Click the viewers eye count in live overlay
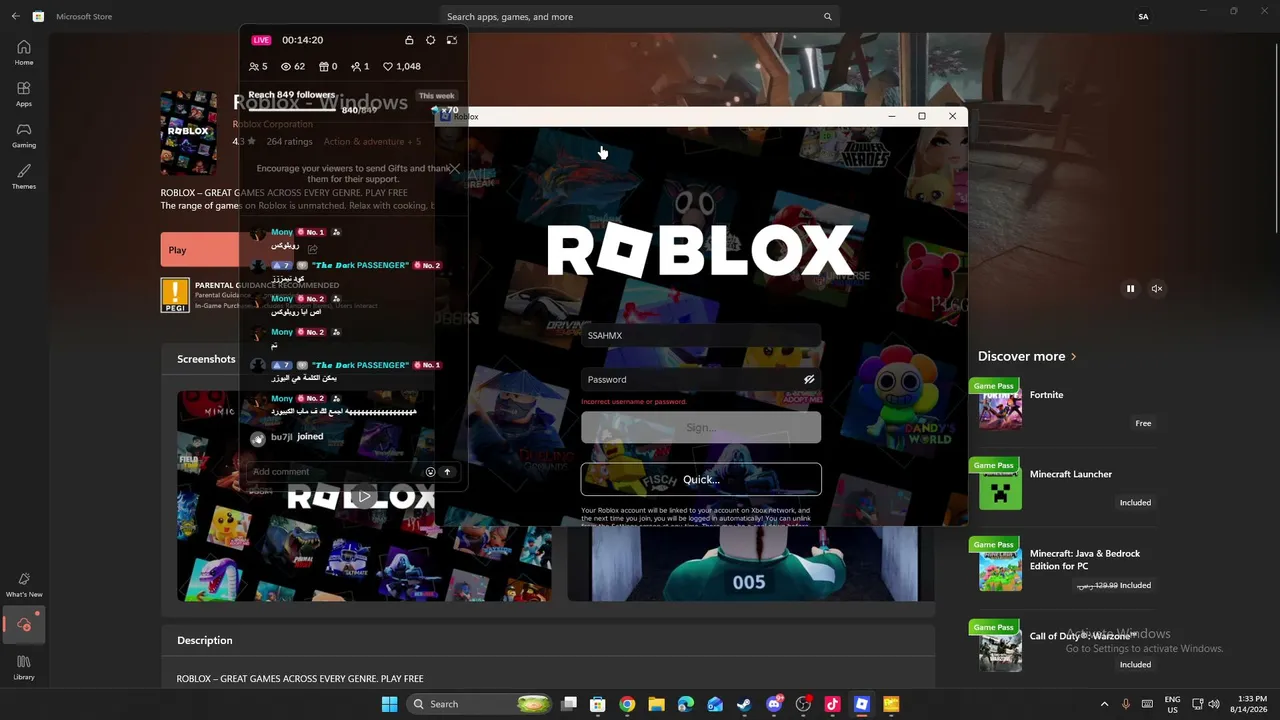 [293, 66]
